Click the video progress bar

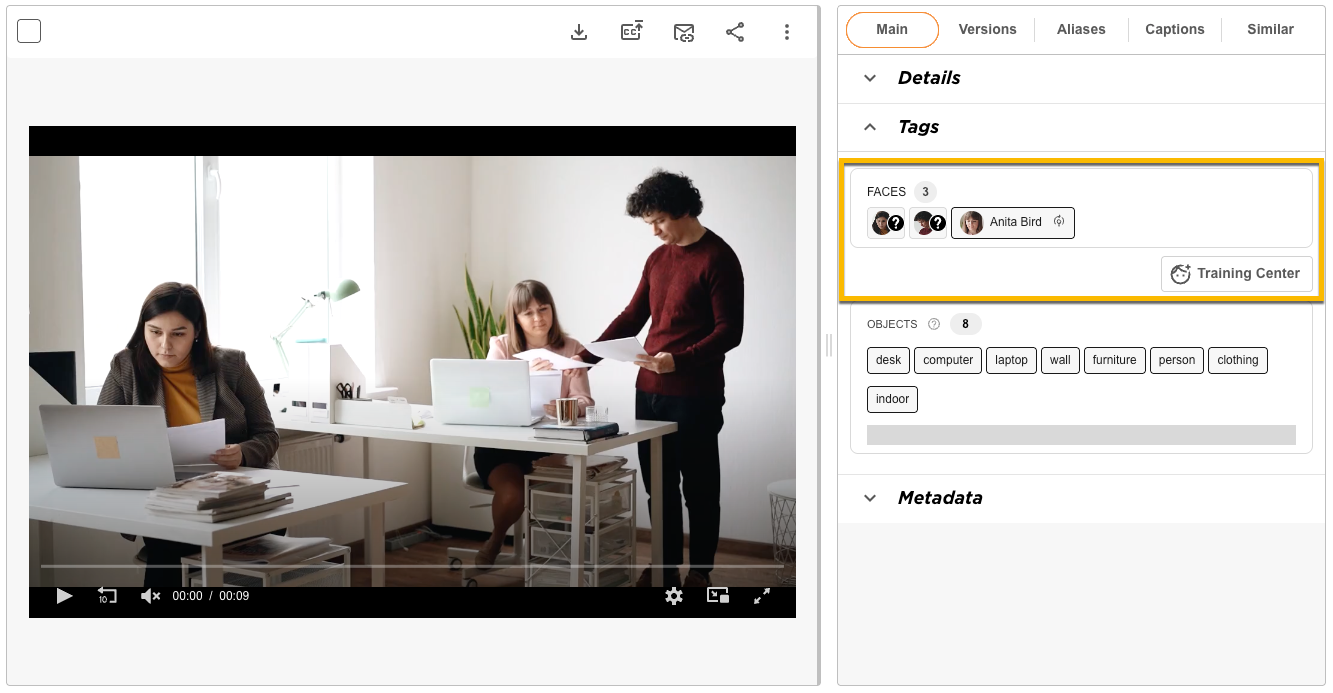coord(412,567)
